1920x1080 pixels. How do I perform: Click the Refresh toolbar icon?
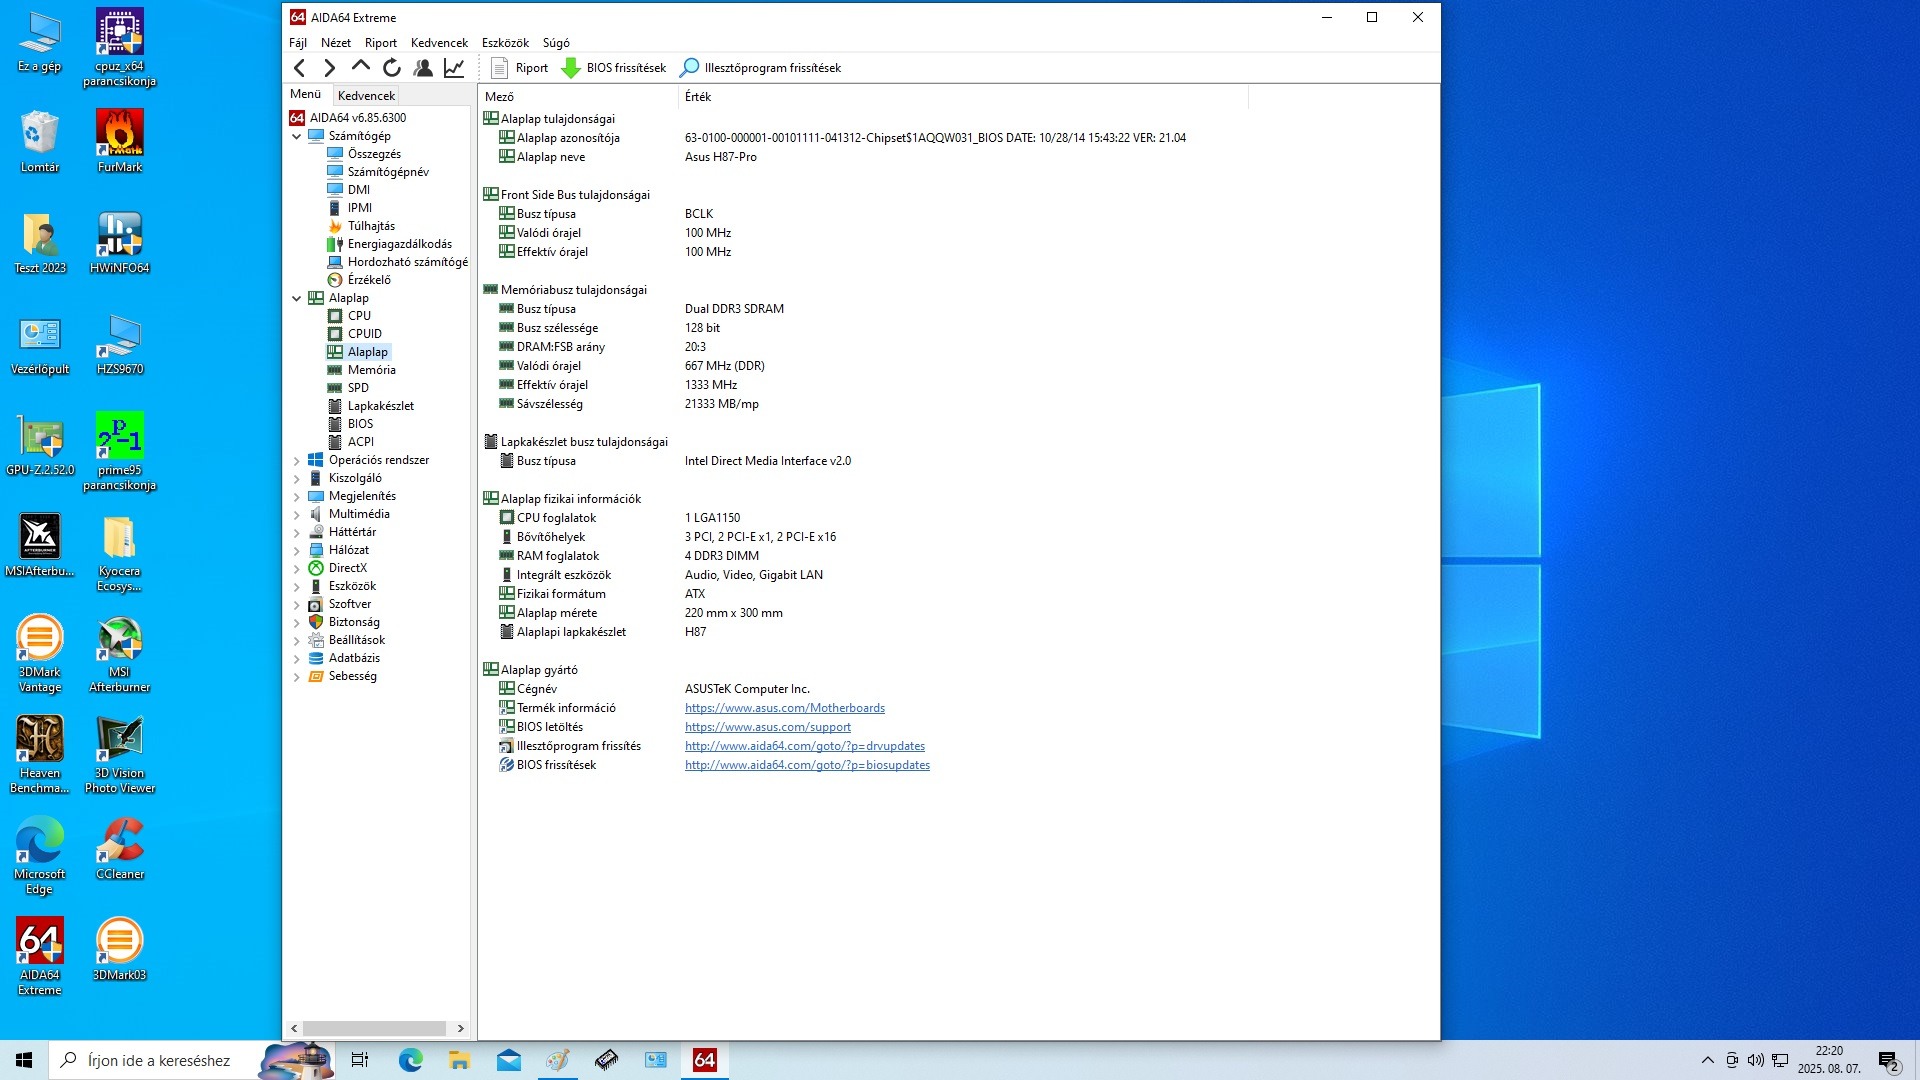point(392,68)
